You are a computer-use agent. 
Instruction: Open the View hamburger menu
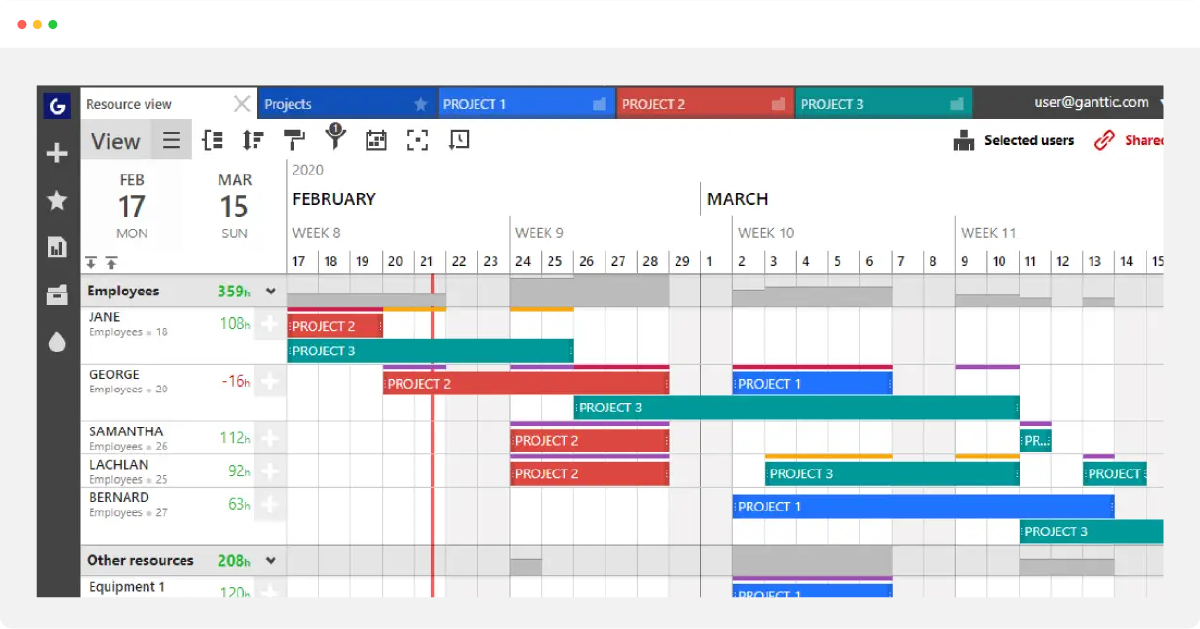coord(172,141)
